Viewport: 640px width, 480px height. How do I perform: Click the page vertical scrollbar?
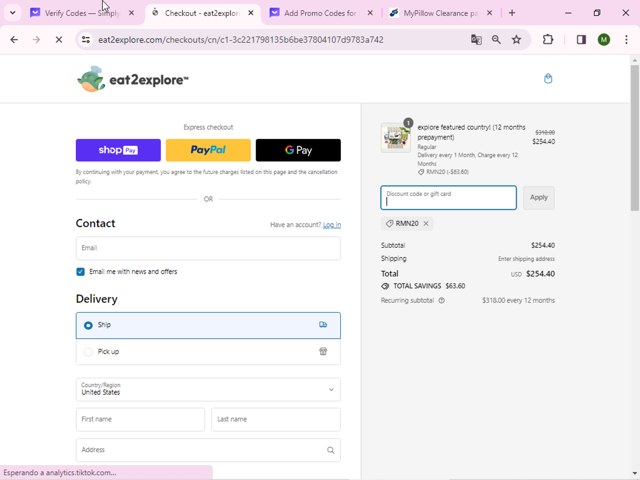point(634,138)
